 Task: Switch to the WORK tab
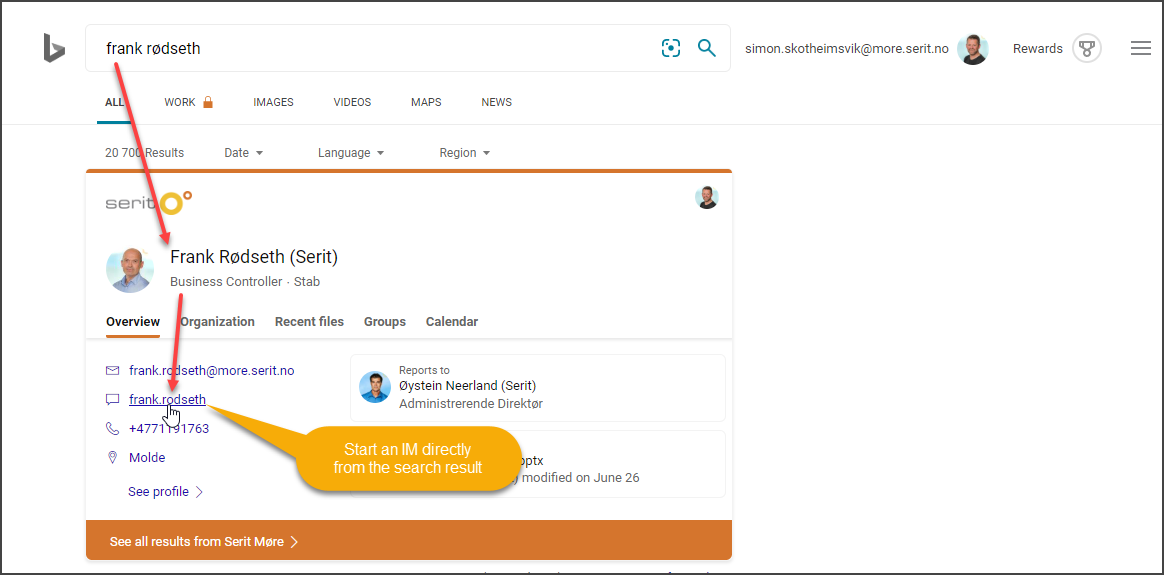coord(180,102)
